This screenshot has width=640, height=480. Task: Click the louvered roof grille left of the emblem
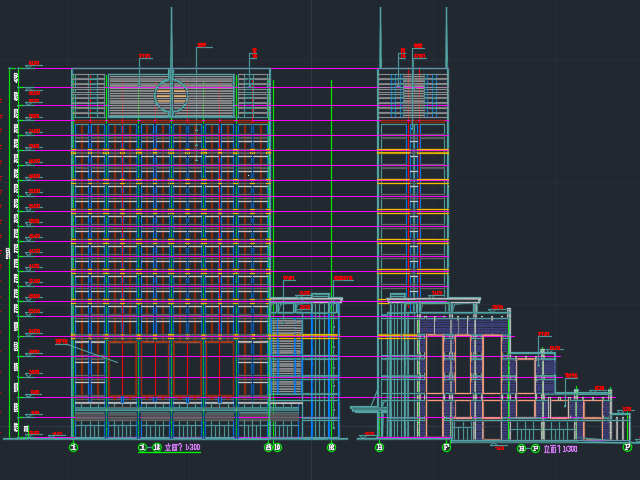89,96
